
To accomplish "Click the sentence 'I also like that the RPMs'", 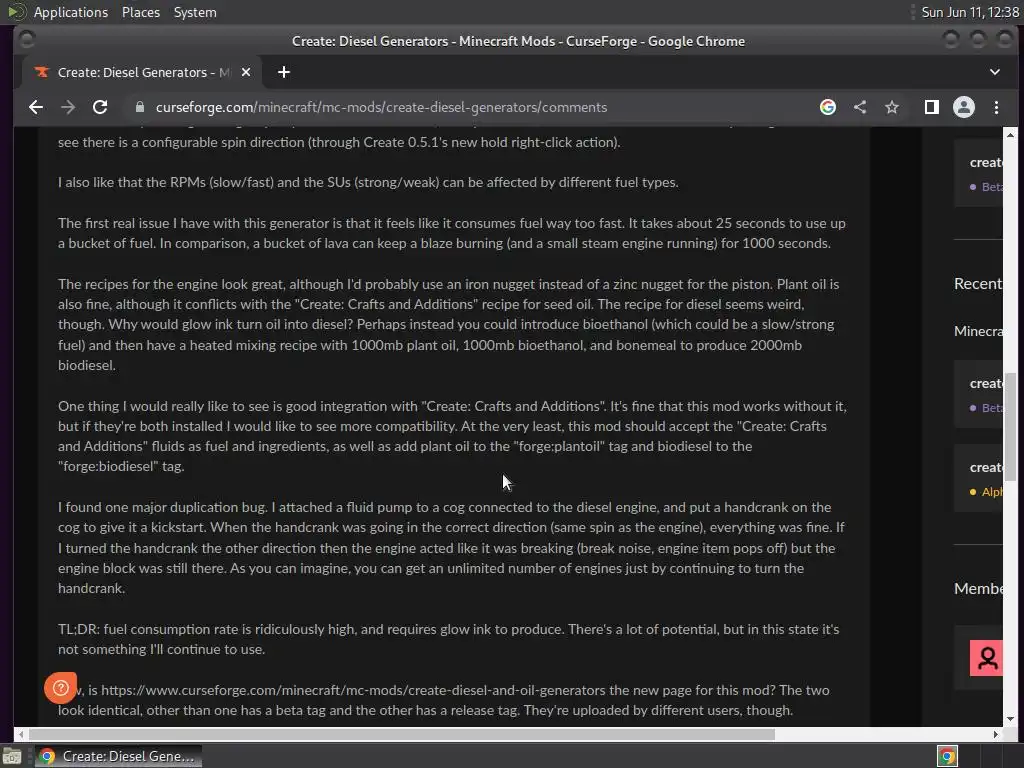I will click(368, 182).
